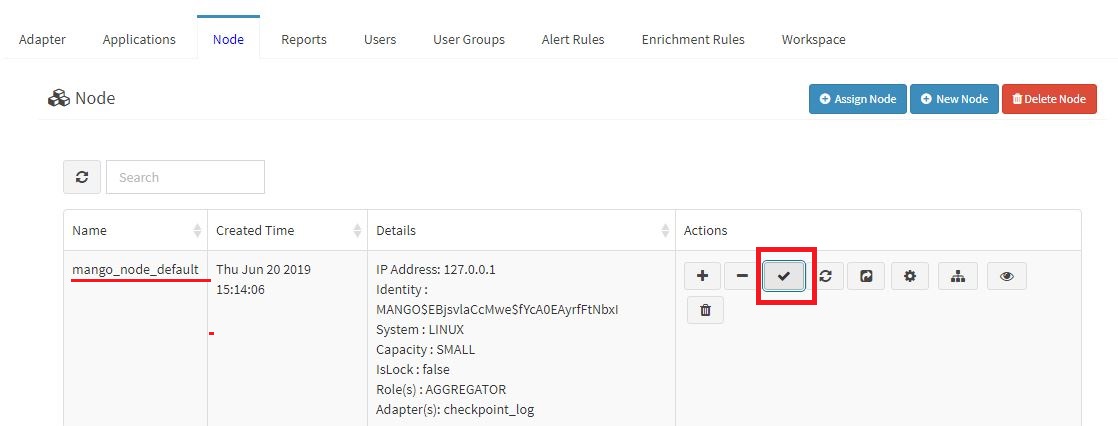This screenshot has height=426, width=1118.
Task: Click the Assign Node button
Action: coord(858,99)
